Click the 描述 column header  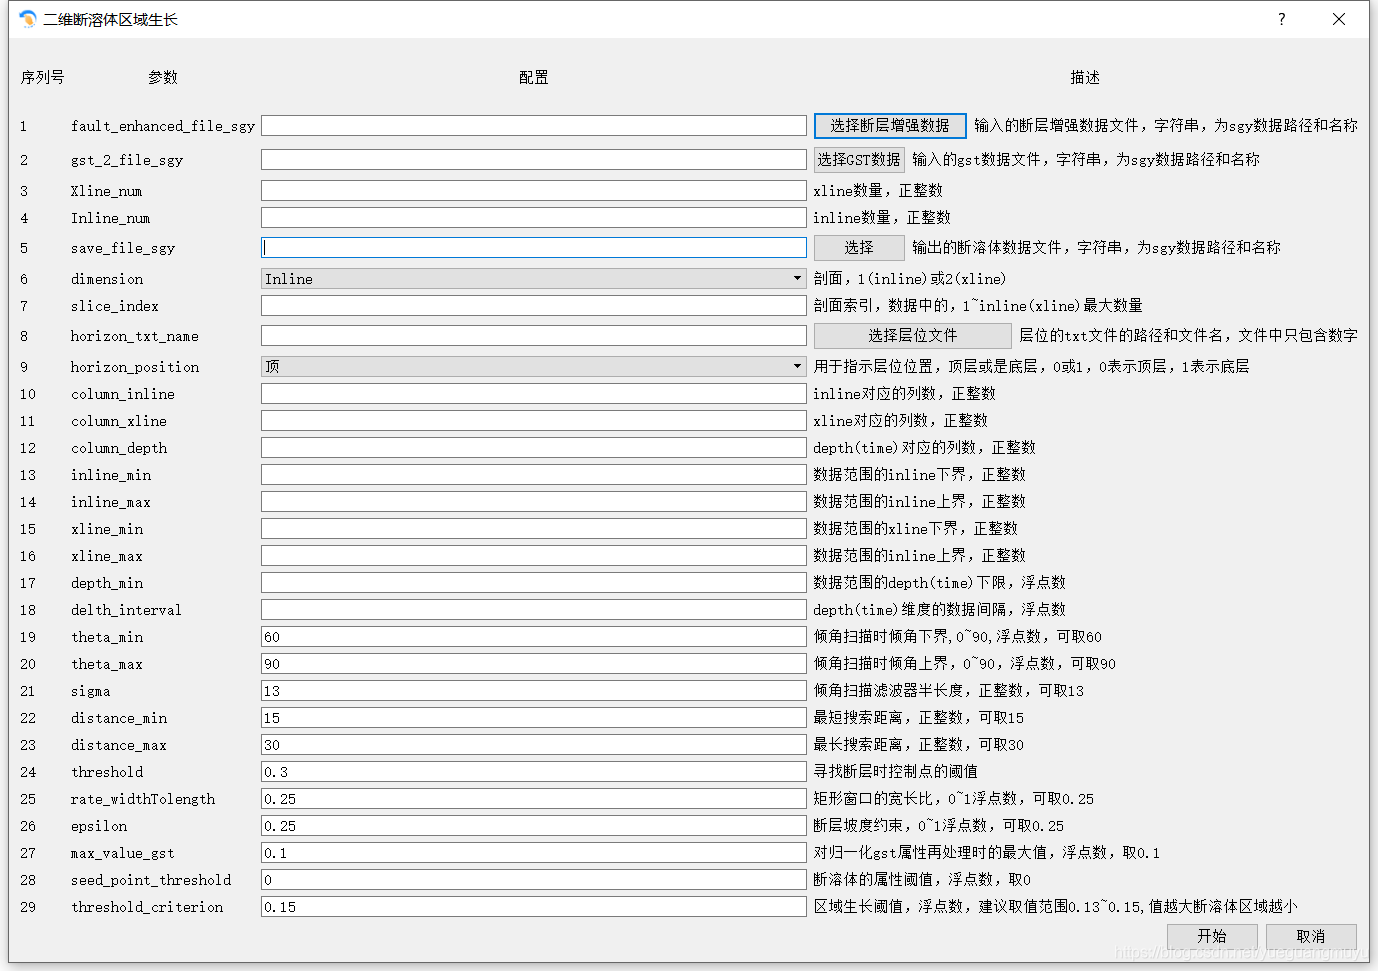tap(1085, 77)
